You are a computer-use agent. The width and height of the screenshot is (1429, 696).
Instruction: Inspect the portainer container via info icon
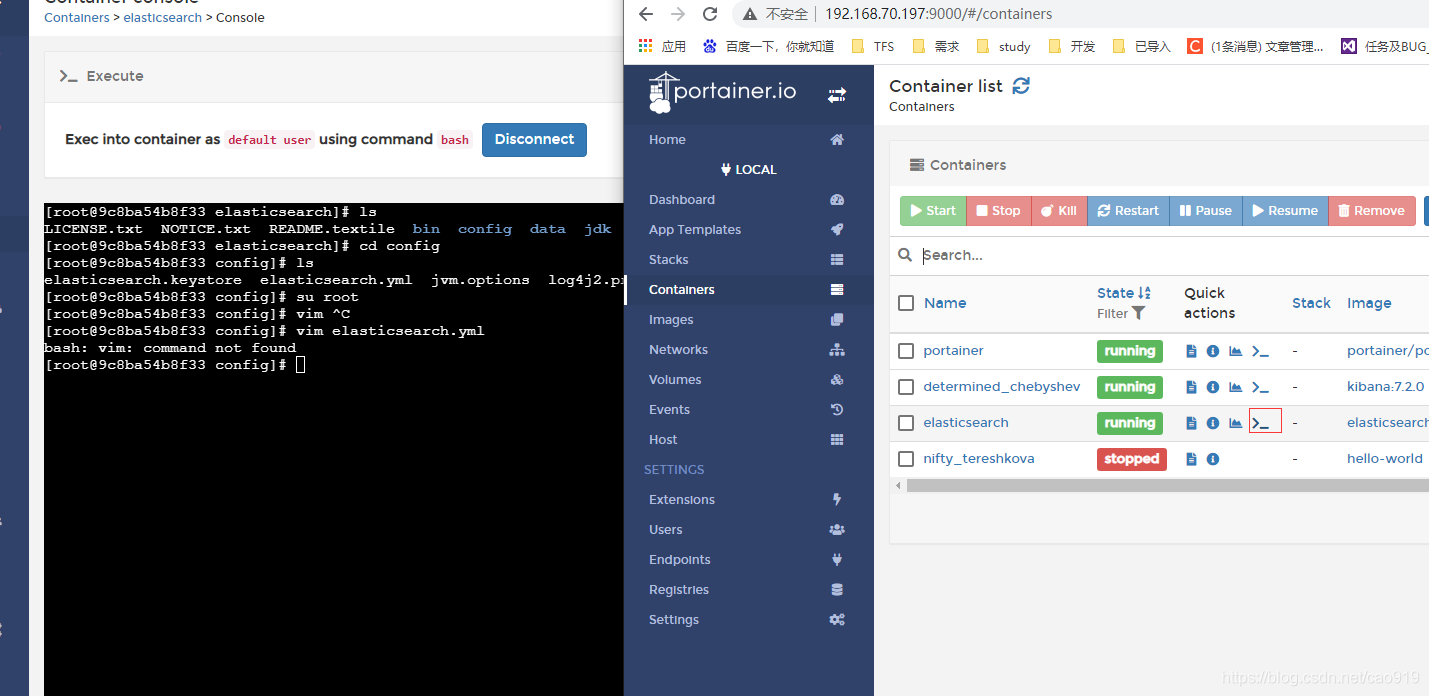click(1213, 351)
